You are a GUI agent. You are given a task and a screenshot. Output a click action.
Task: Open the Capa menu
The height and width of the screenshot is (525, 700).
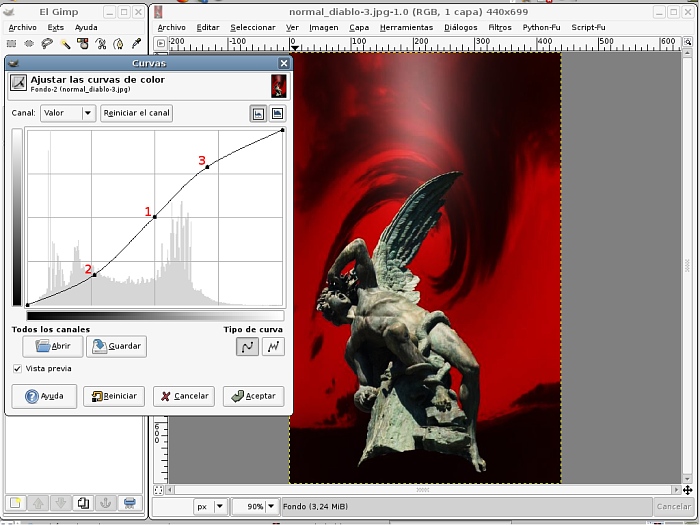point(359,27)
